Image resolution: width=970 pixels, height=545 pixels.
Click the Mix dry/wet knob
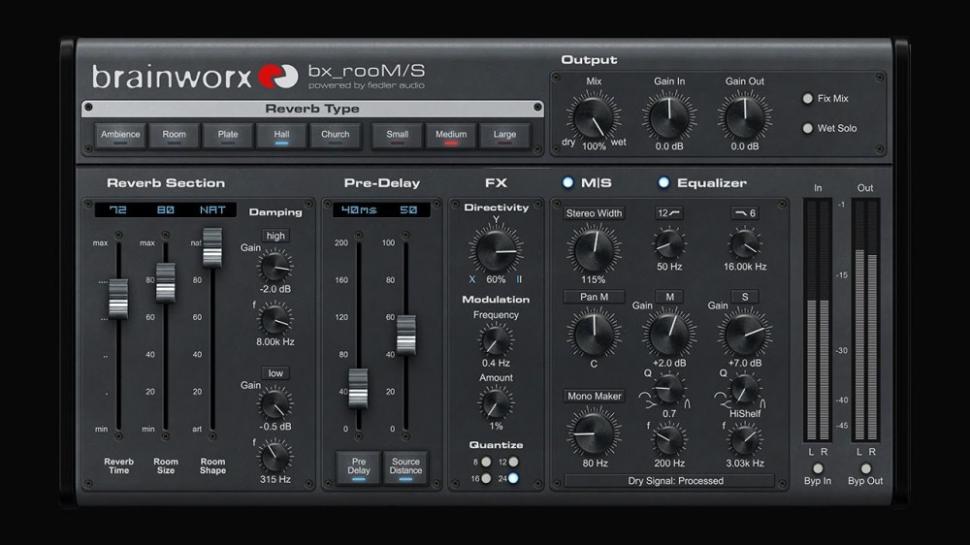(x=594, y=118)
